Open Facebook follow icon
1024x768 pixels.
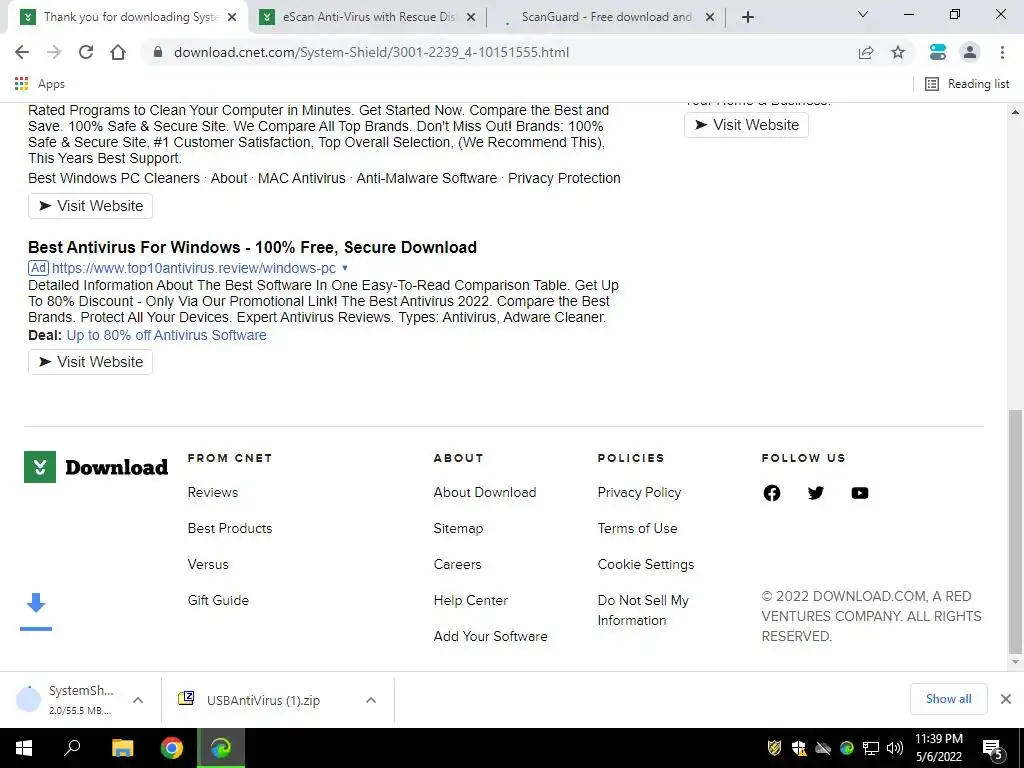(x=772, y=493)
